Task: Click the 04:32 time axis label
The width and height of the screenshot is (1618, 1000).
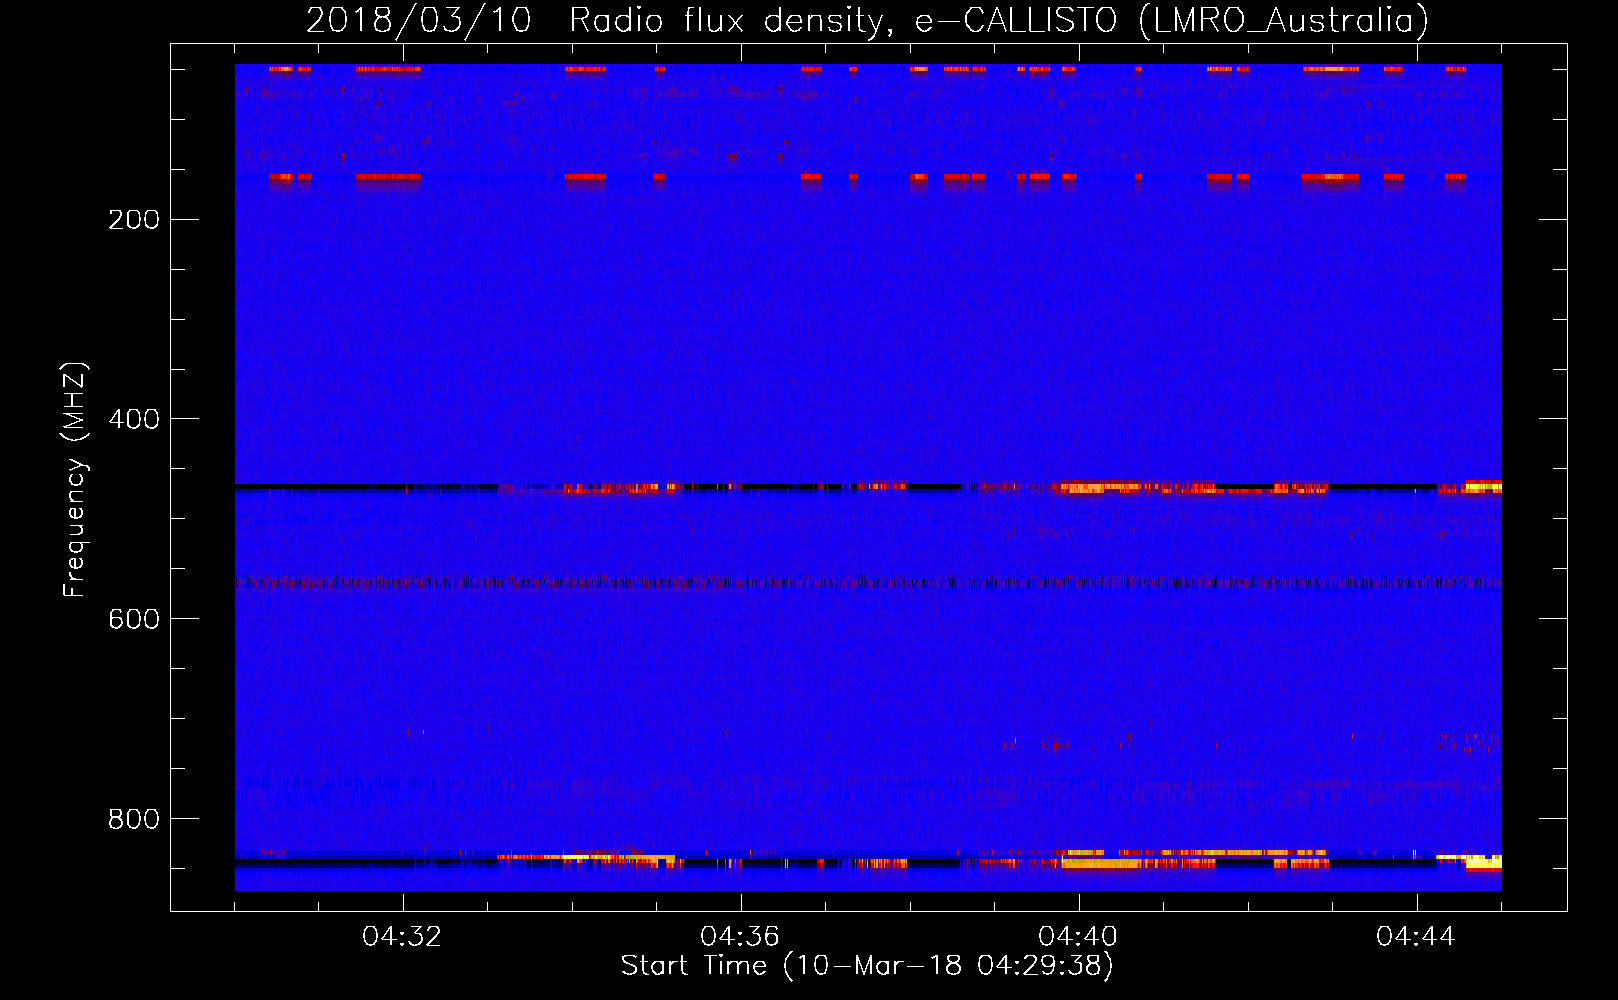Action: [402, 937]
